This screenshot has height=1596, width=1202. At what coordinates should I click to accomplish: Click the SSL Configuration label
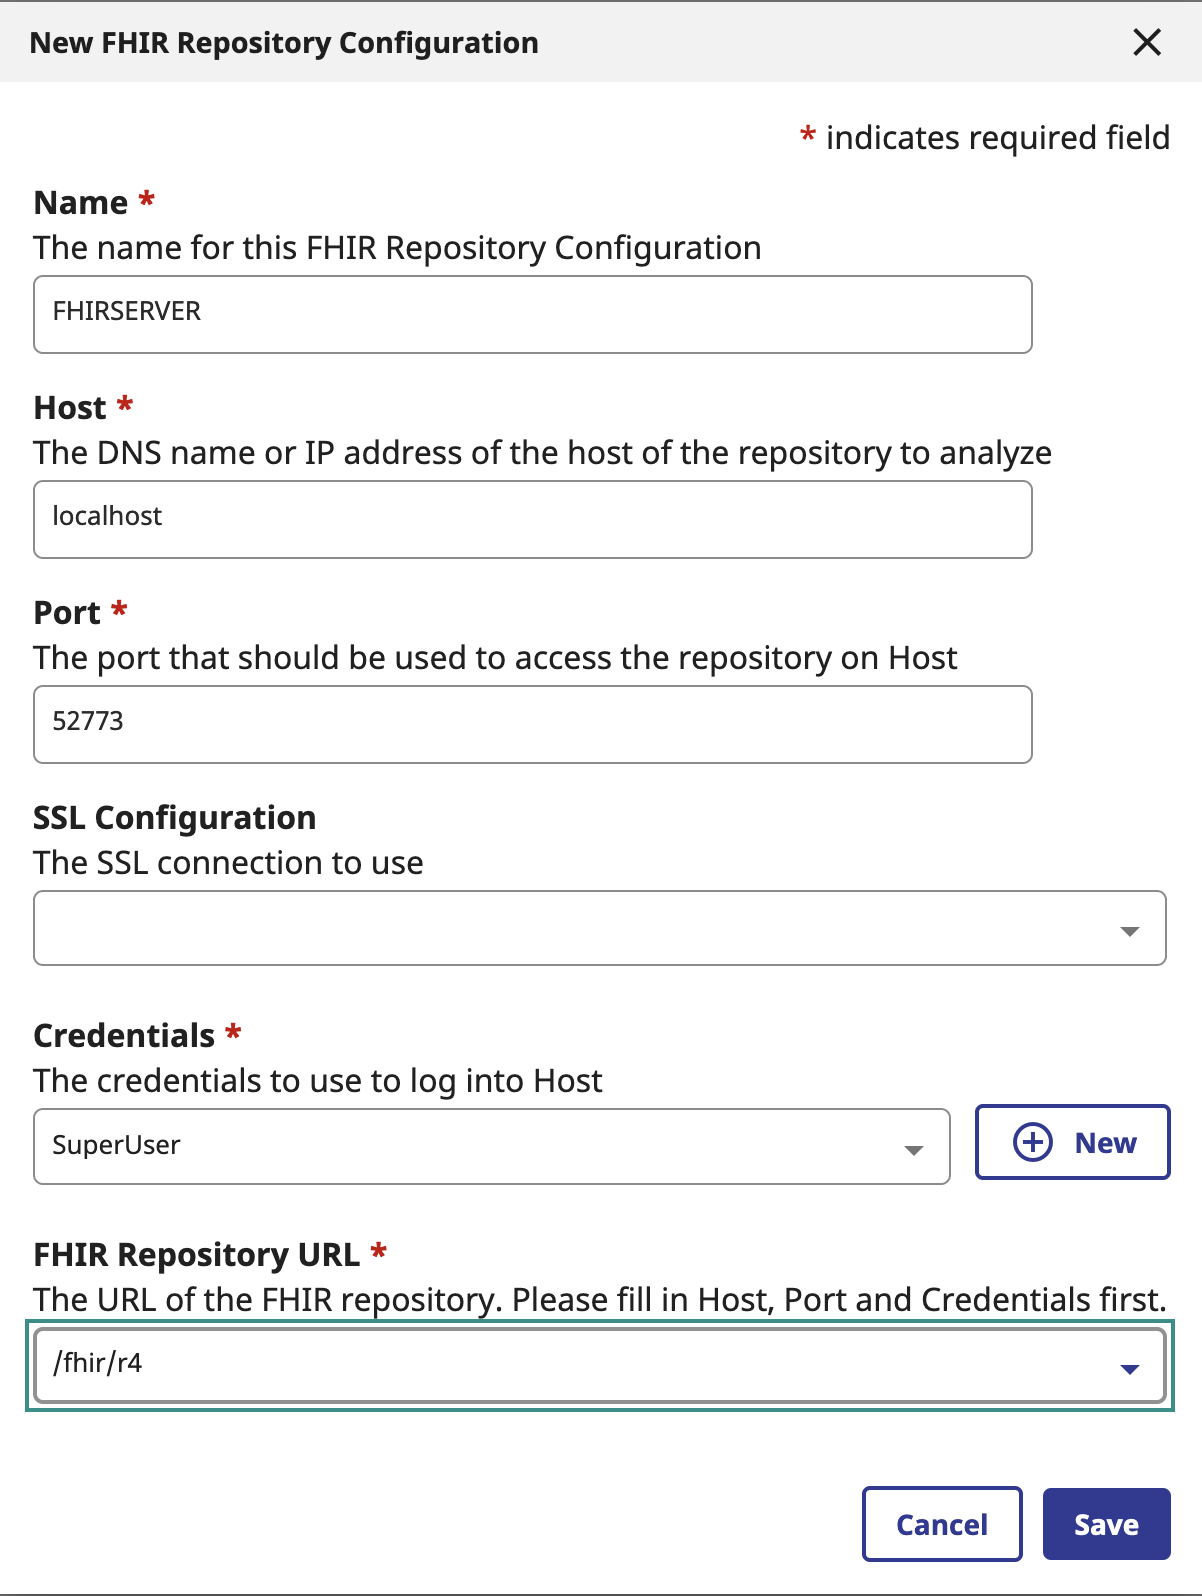[175, 817]
